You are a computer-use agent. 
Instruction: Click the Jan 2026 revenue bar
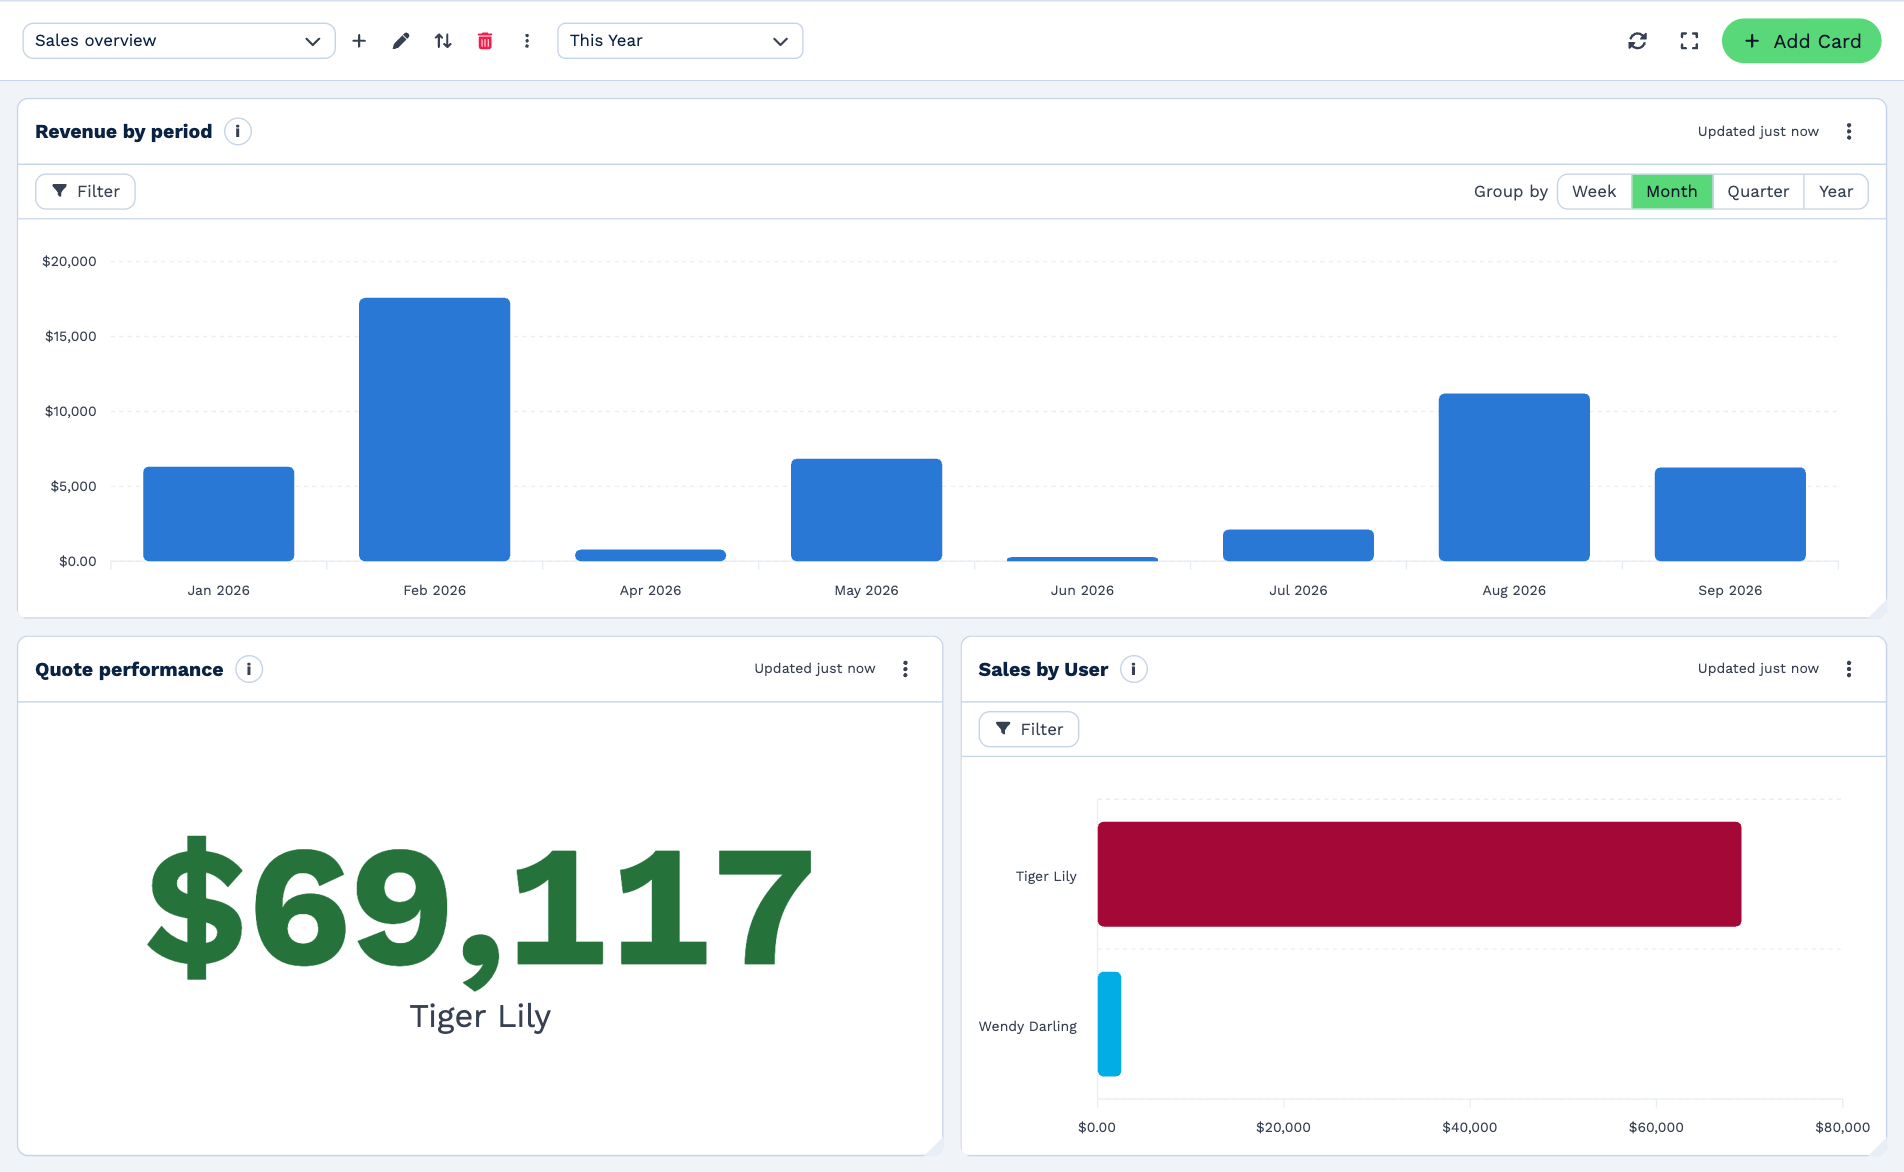coord(218,514)
